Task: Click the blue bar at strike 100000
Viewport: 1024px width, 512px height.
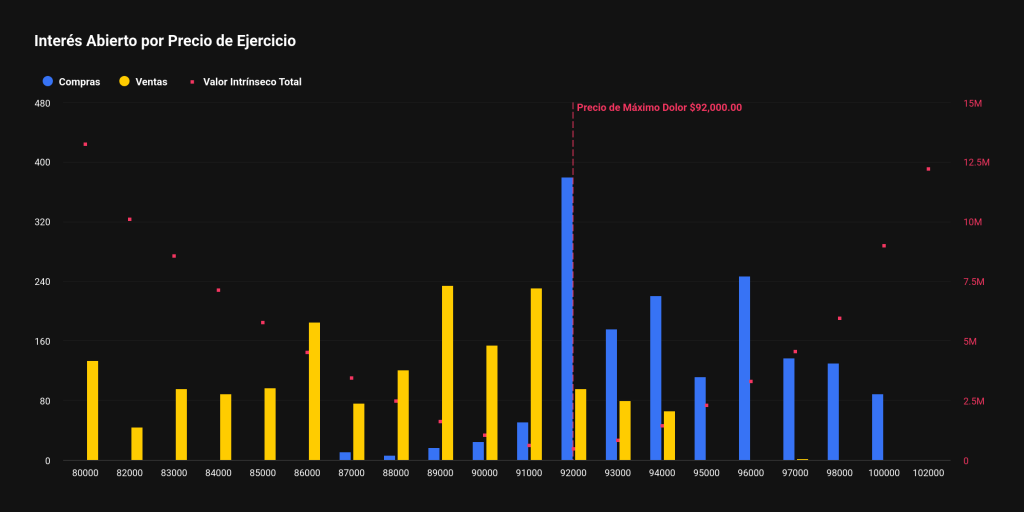Action: [877, 427]
